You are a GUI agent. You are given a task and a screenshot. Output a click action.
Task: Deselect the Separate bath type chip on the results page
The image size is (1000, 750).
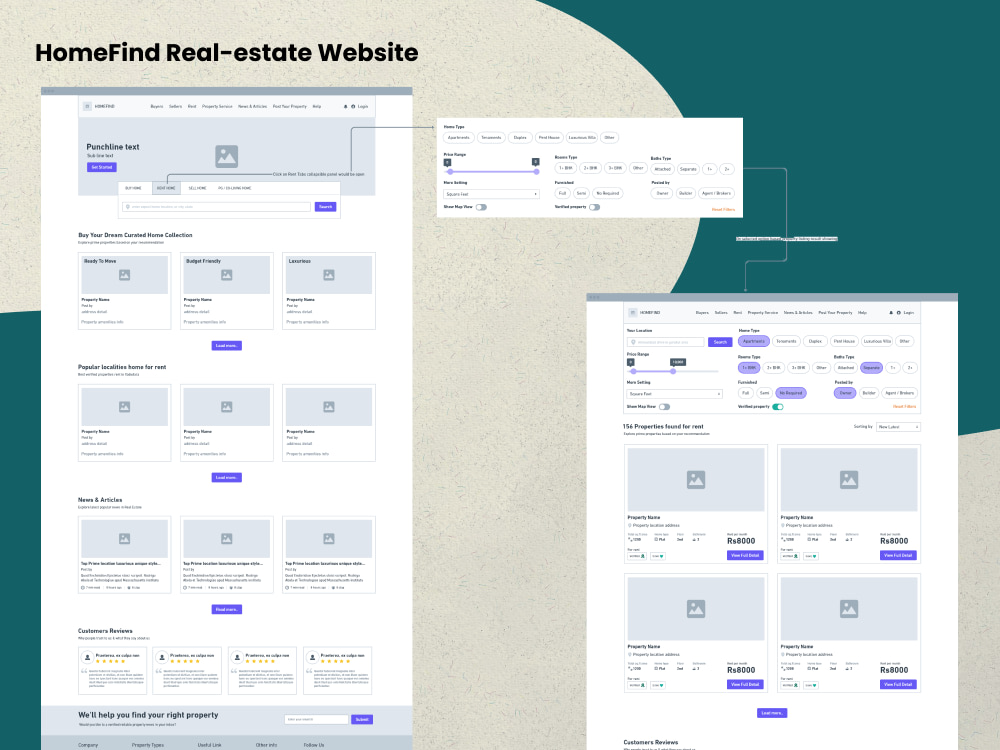[871, 368]
